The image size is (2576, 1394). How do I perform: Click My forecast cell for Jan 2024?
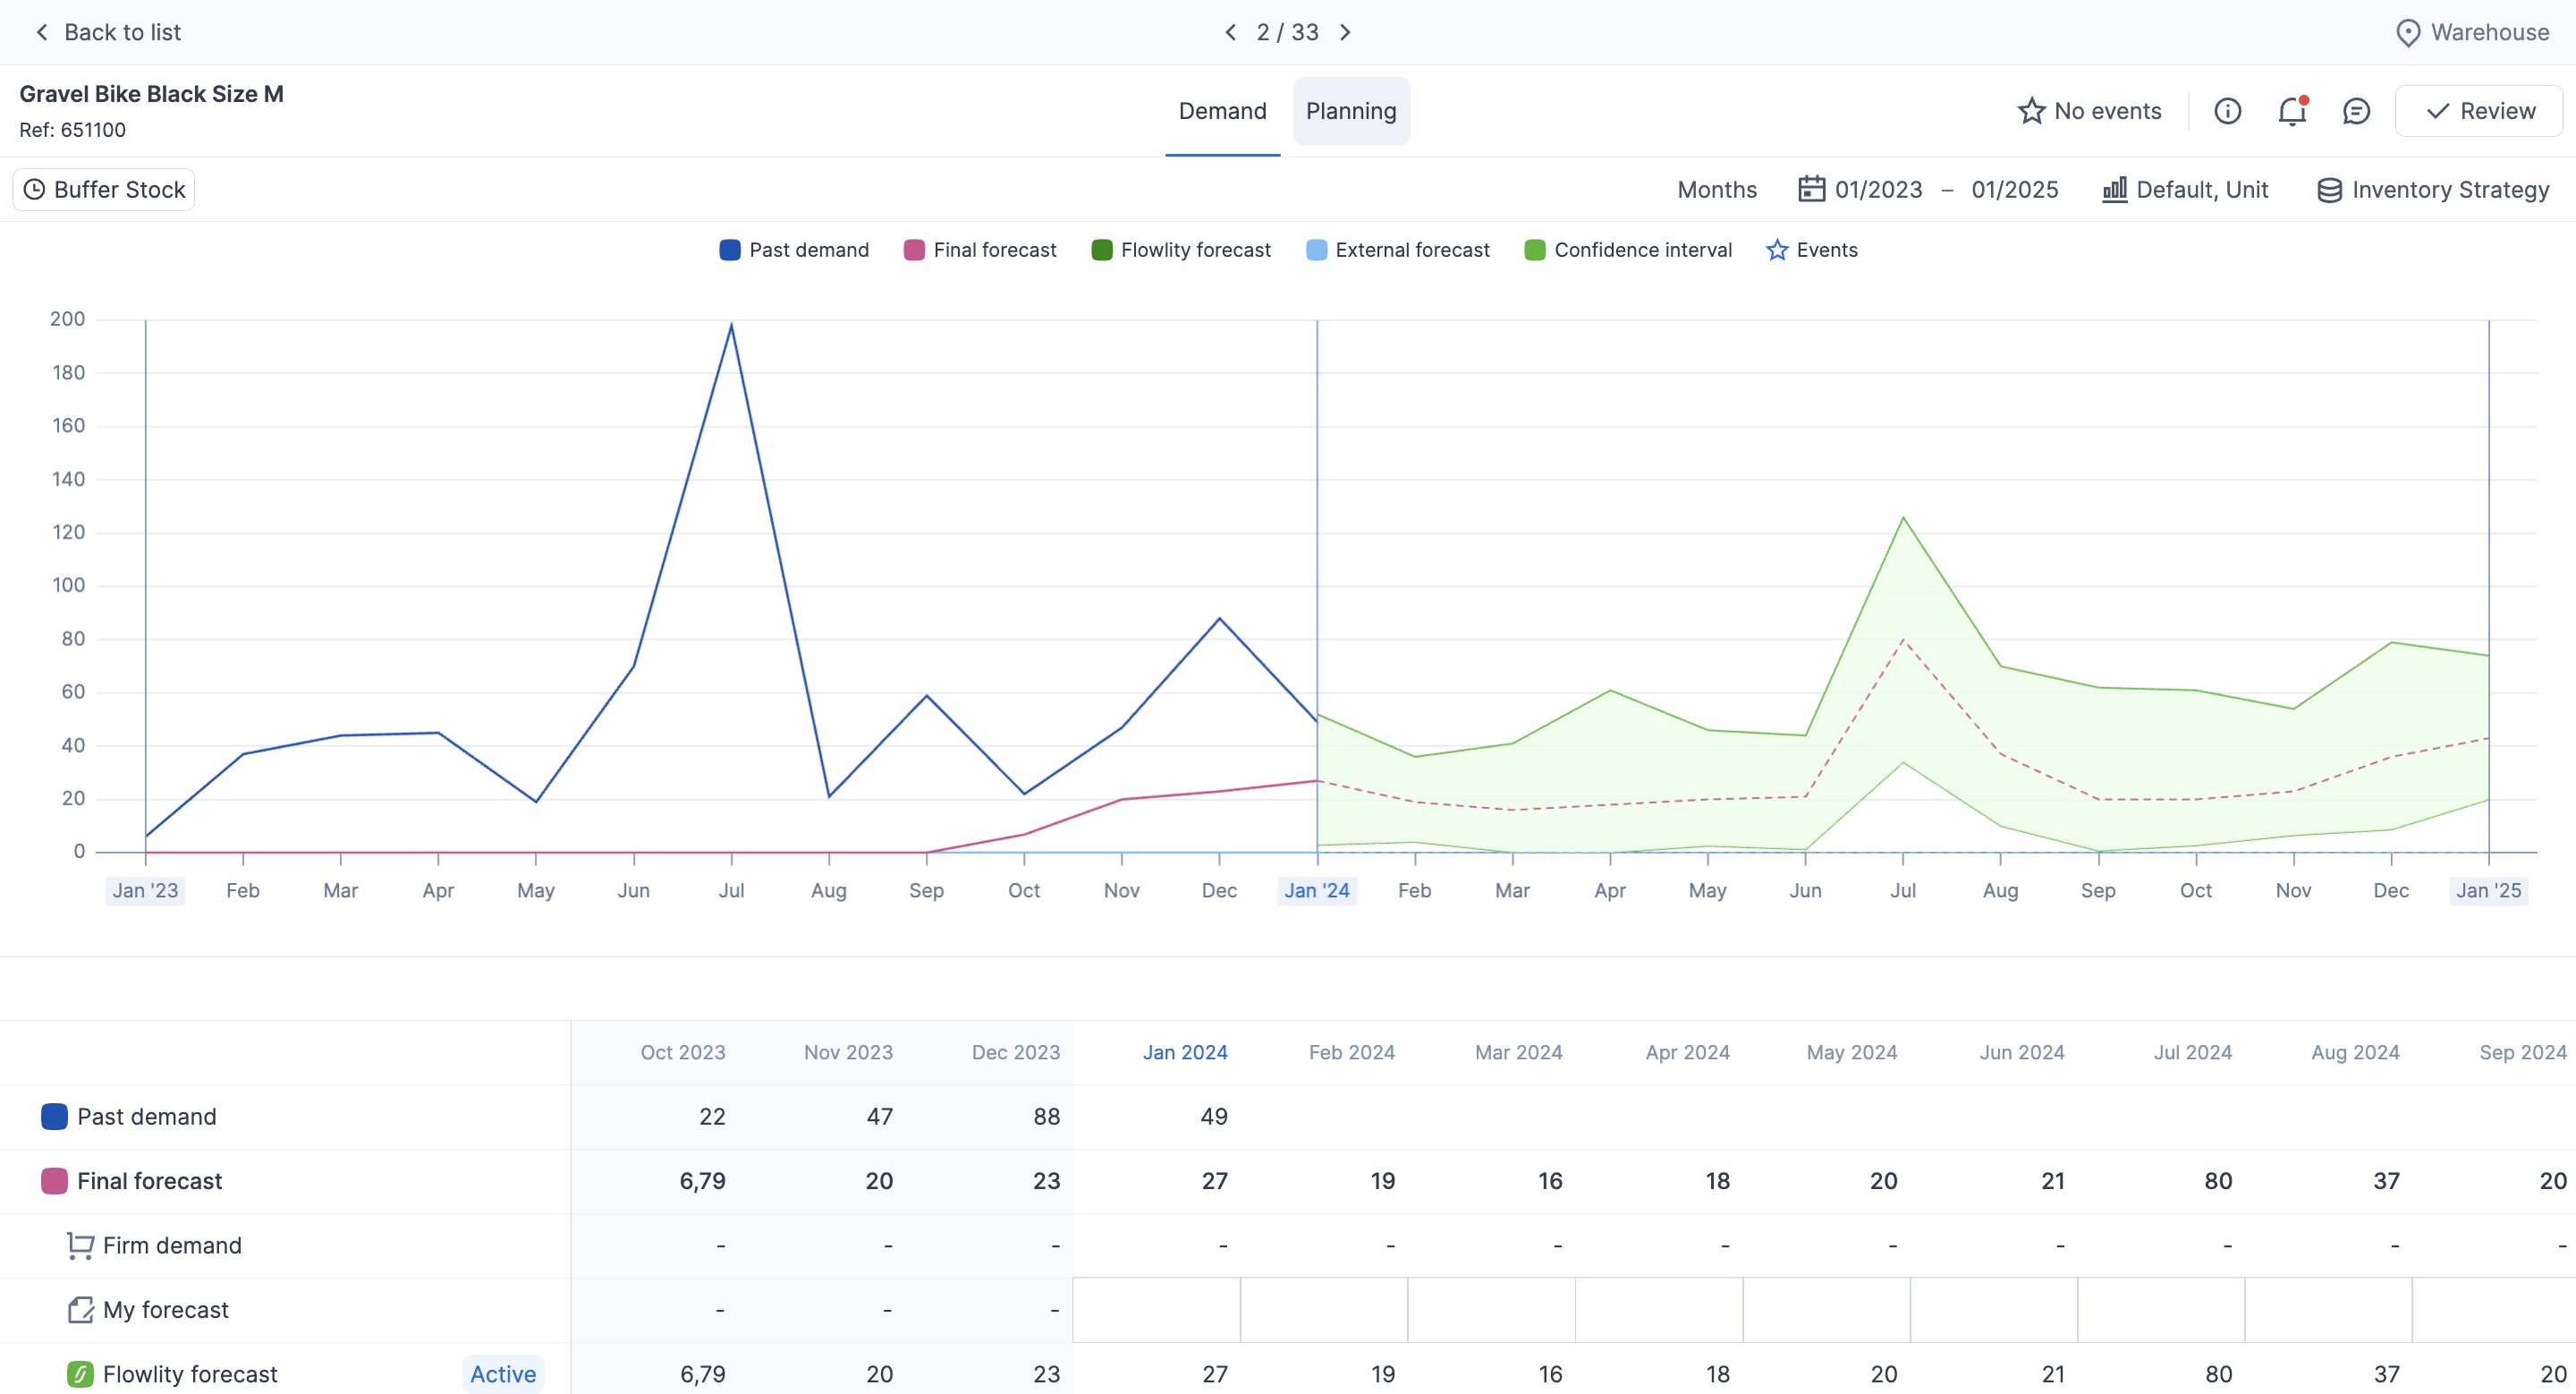click(1157, 1310)
